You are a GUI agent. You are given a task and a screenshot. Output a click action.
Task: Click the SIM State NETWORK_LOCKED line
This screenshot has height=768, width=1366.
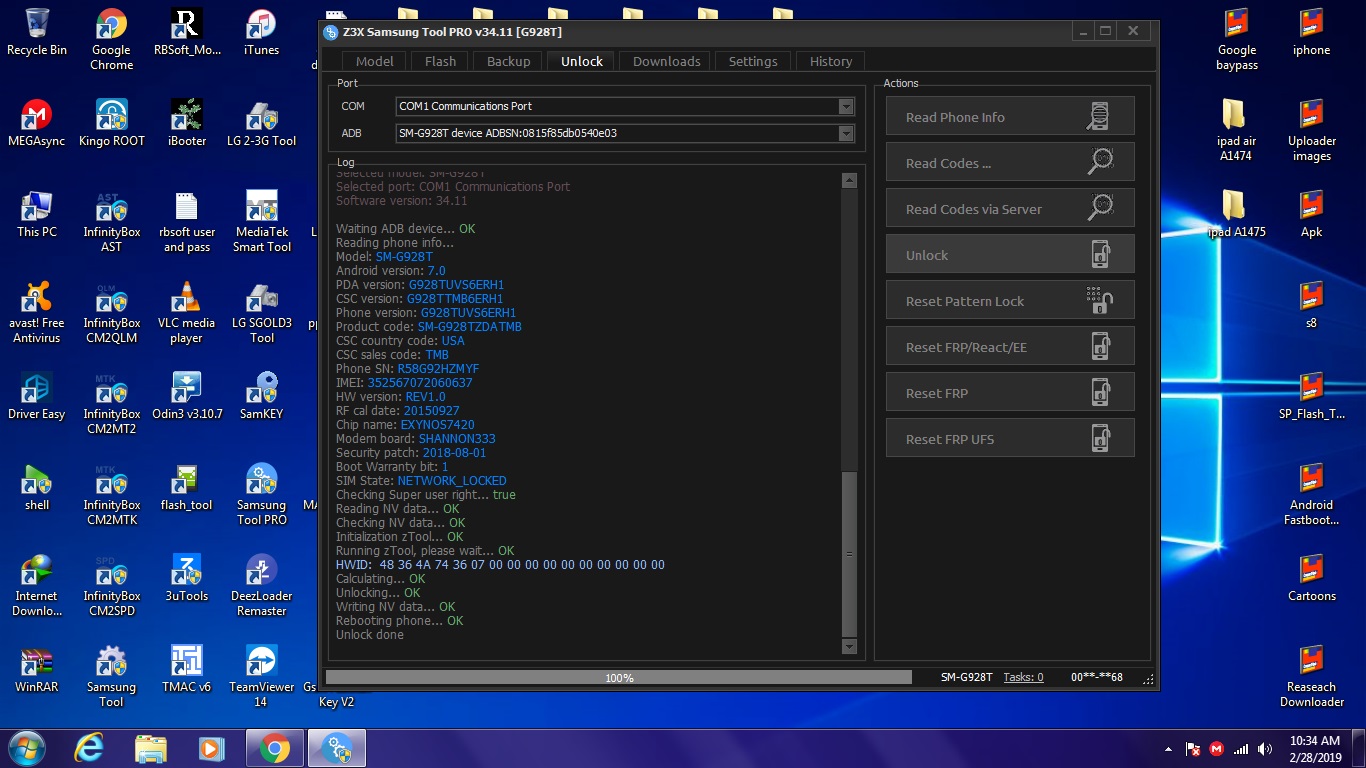coord(421,481)
